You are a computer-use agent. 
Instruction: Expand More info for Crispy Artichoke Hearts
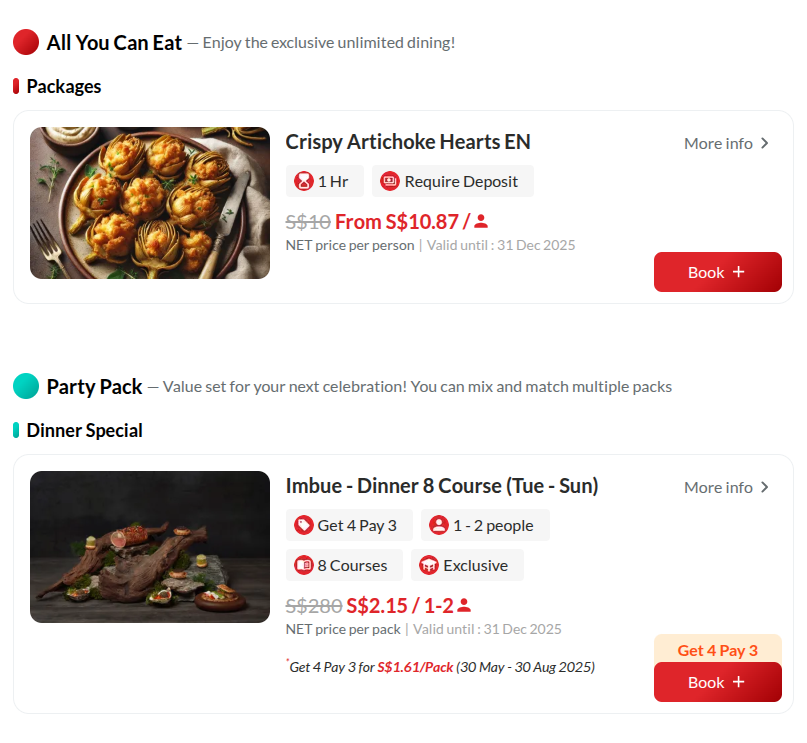[726, 144]
